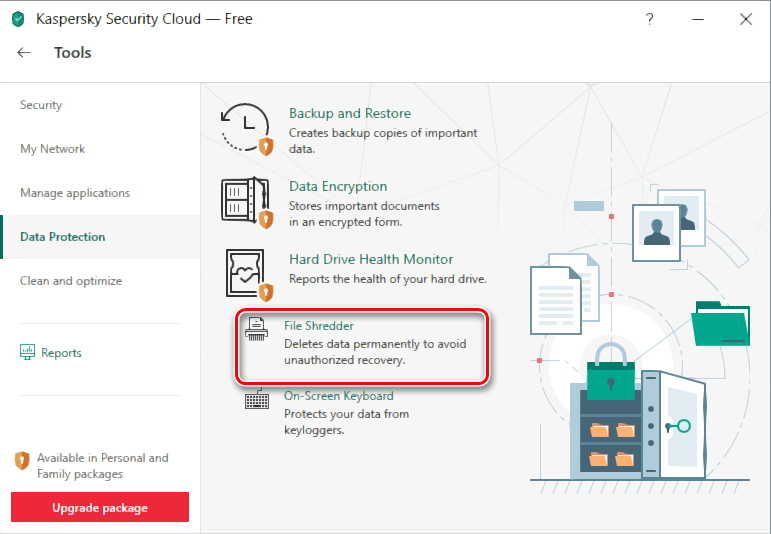Select My Network in the sidebar
Screen dimensions: 771x534
point(52,148)
